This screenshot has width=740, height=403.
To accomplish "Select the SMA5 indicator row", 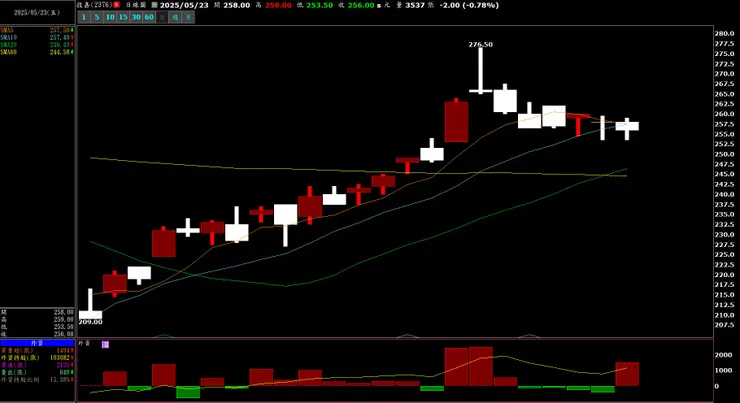I will (x=37, y=30).
